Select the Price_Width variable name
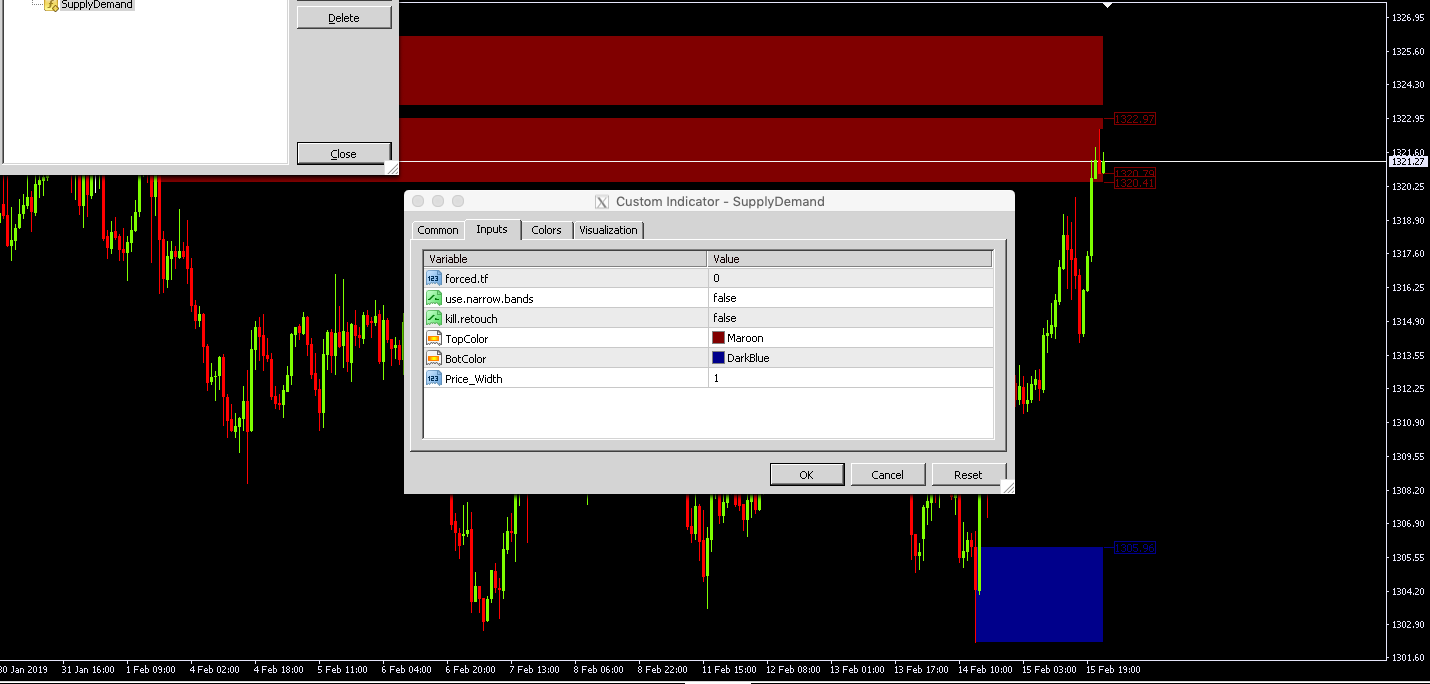This screenshot has width=1430, height=684. point(474,378)
